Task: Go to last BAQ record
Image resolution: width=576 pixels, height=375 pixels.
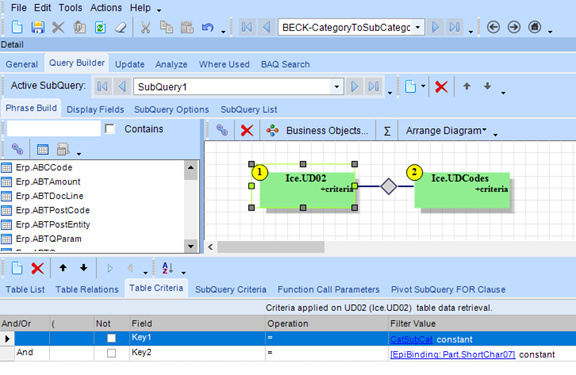Action: click(455, 27)
